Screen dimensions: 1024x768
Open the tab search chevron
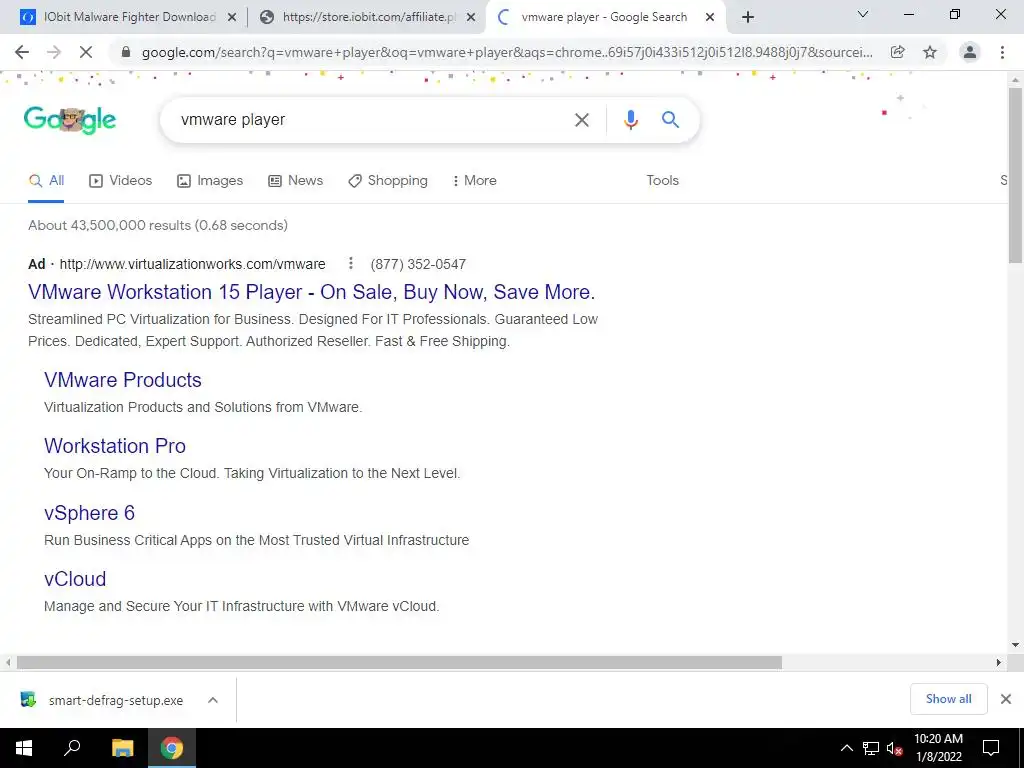click(x=863, y=14)
